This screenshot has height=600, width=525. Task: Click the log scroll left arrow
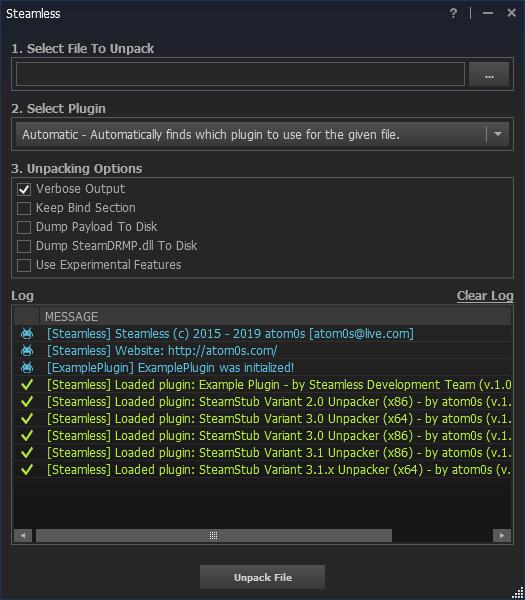23,535
